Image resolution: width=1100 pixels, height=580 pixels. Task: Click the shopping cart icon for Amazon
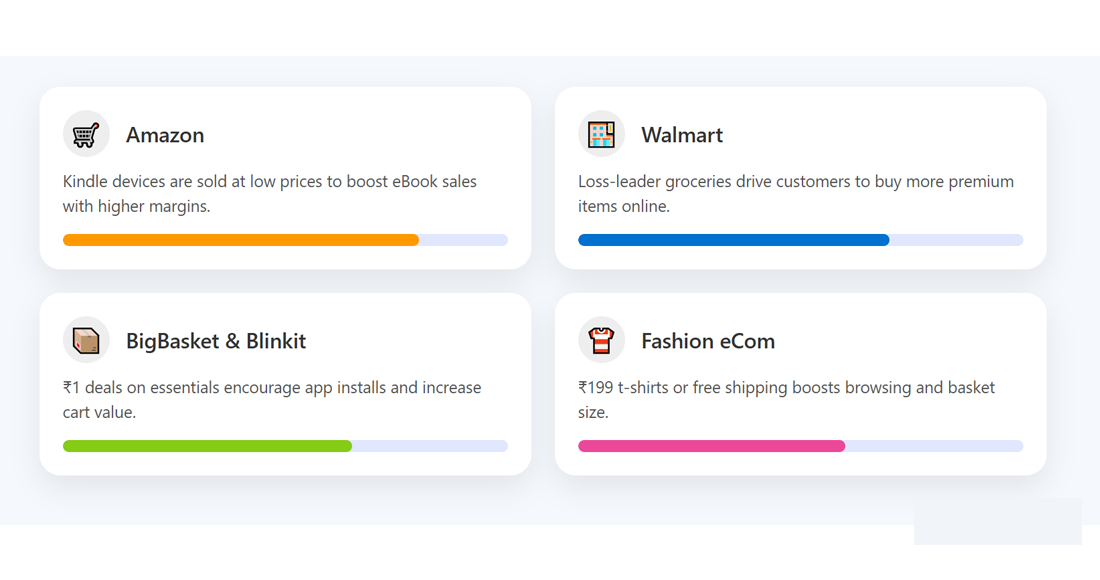86,134
